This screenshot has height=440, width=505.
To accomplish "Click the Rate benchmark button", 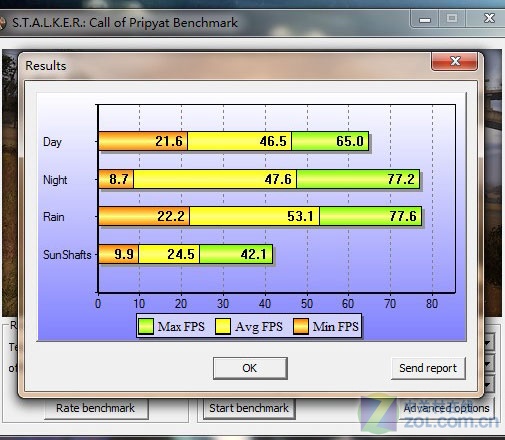I will 96,408.
